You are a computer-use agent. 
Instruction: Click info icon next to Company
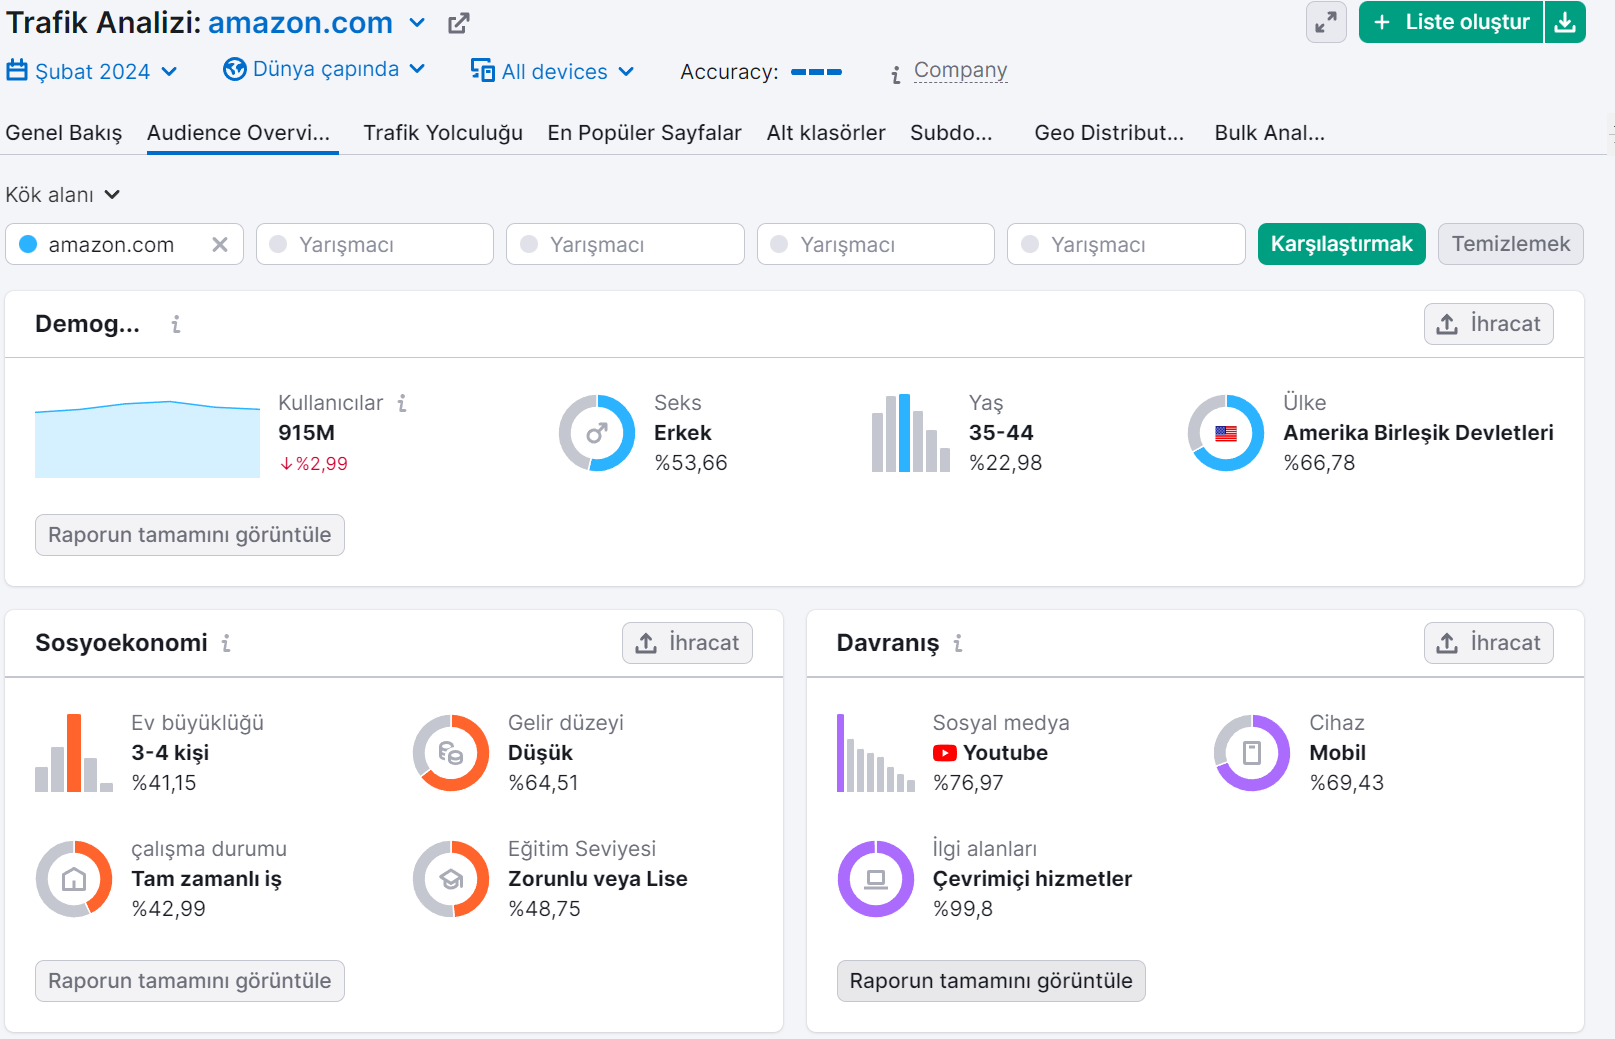click(x=896, y=73)
